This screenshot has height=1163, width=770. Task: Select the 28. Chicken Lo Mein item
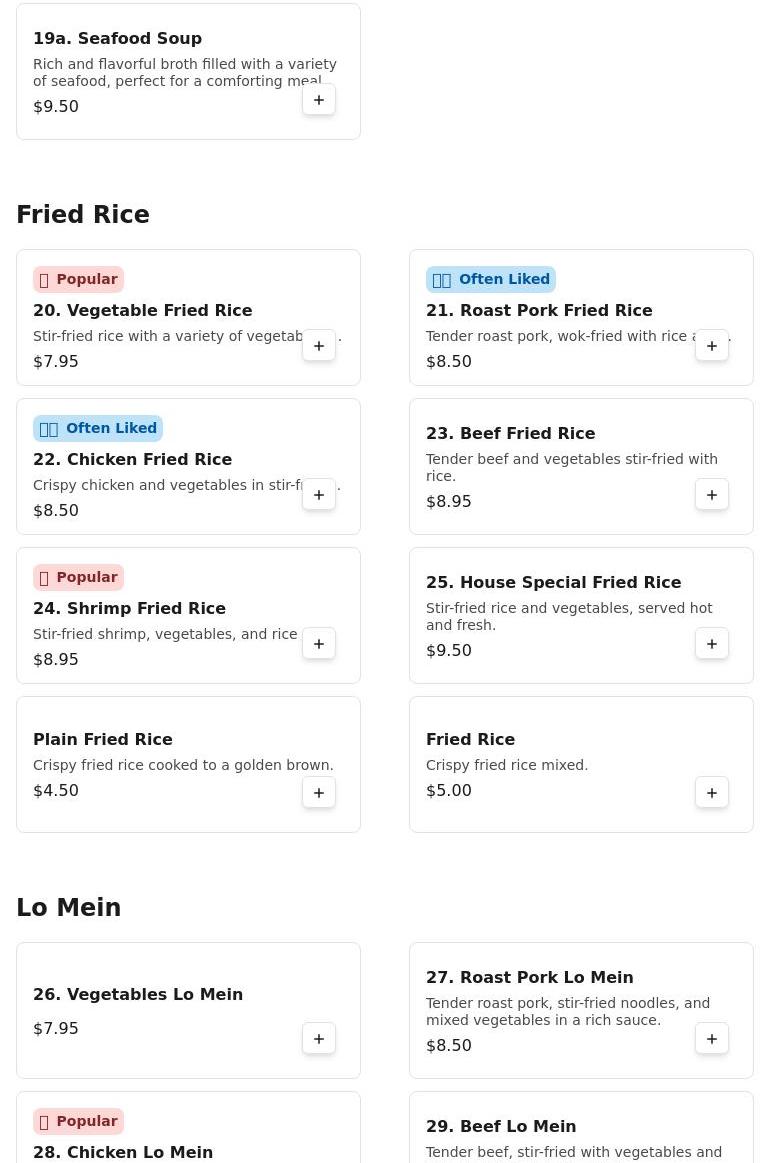click(123, 1152)
